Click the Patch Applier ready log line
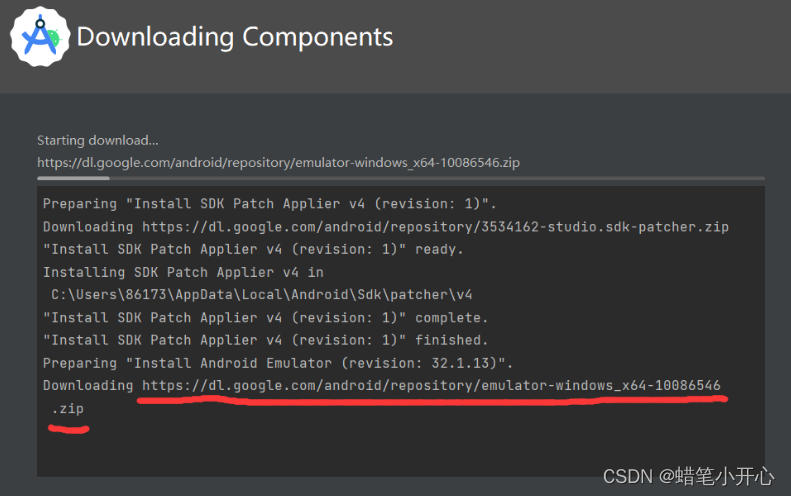The image size is (791, 496). [x=253, y=249]
